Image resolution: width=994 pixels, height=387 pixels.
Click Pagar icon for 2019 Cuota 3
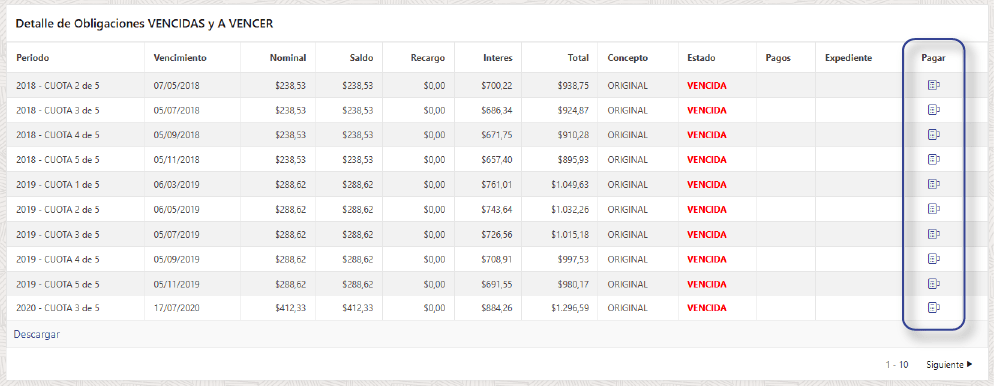[x=933, y=234]
